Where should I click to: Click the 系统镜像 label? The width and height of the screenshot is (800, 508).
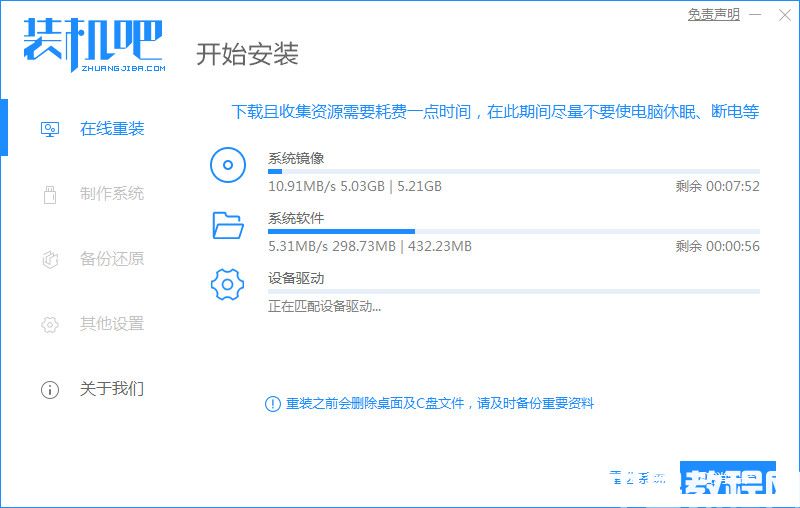pyautogui.click(x=296, y=158)
